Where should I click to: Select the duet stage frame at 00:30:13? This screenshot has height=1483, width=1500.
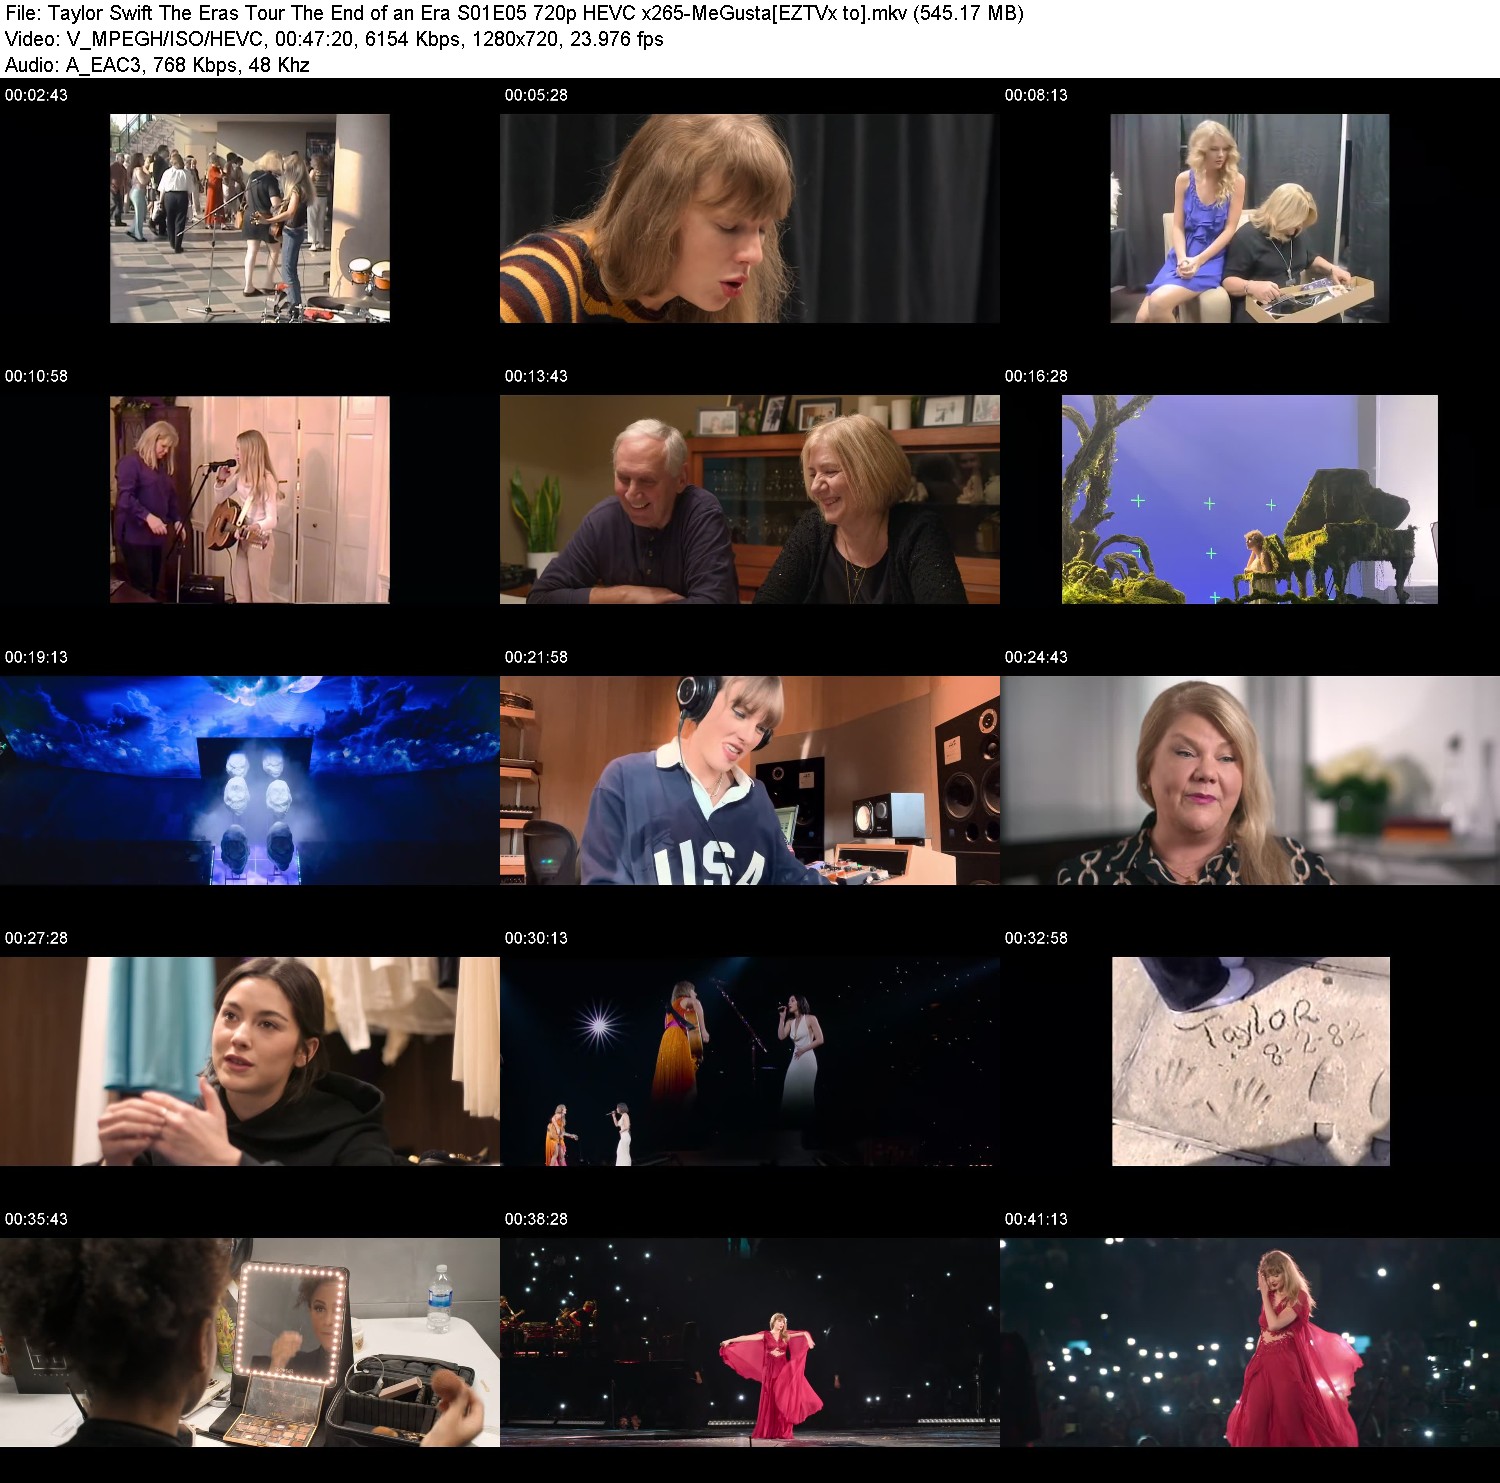[x=750, y=1061]
